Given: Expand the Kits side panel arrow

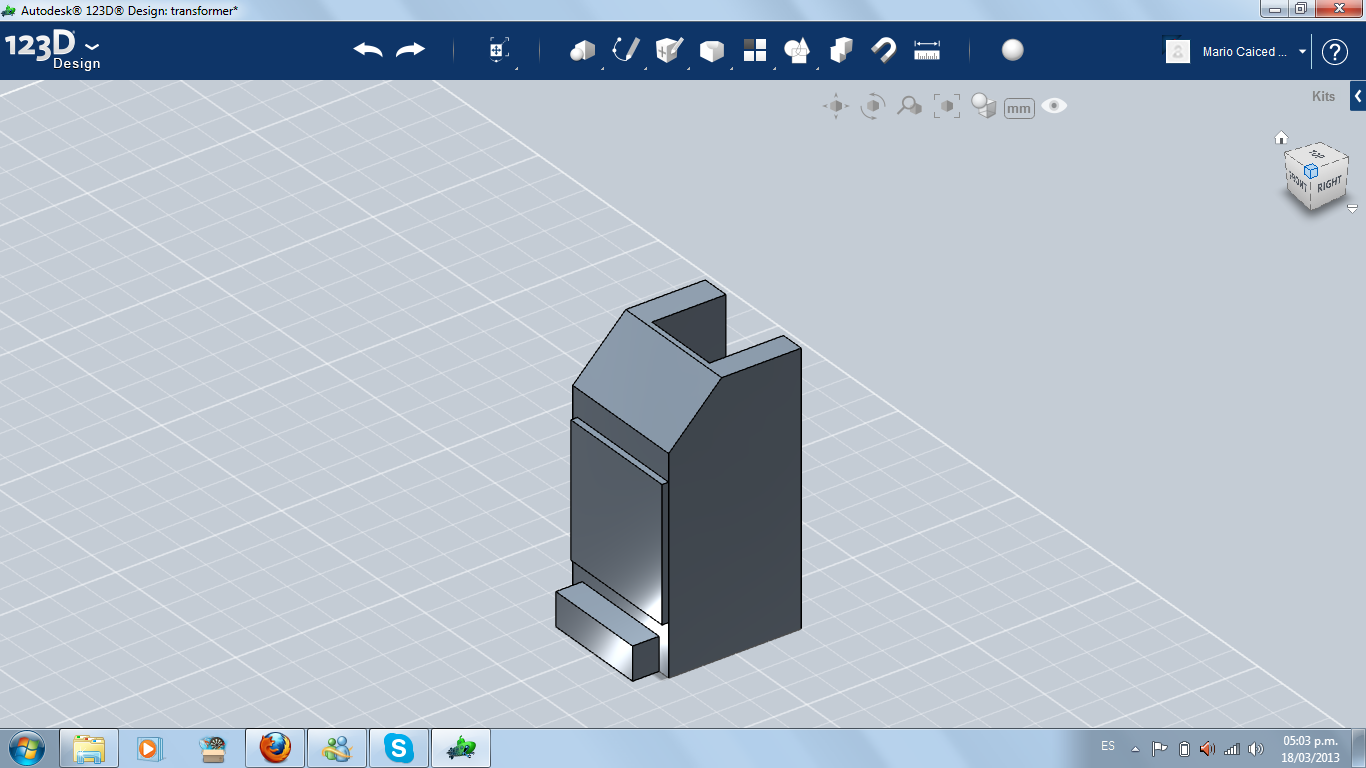Looking at the screenshot, I should point(1358,97).
